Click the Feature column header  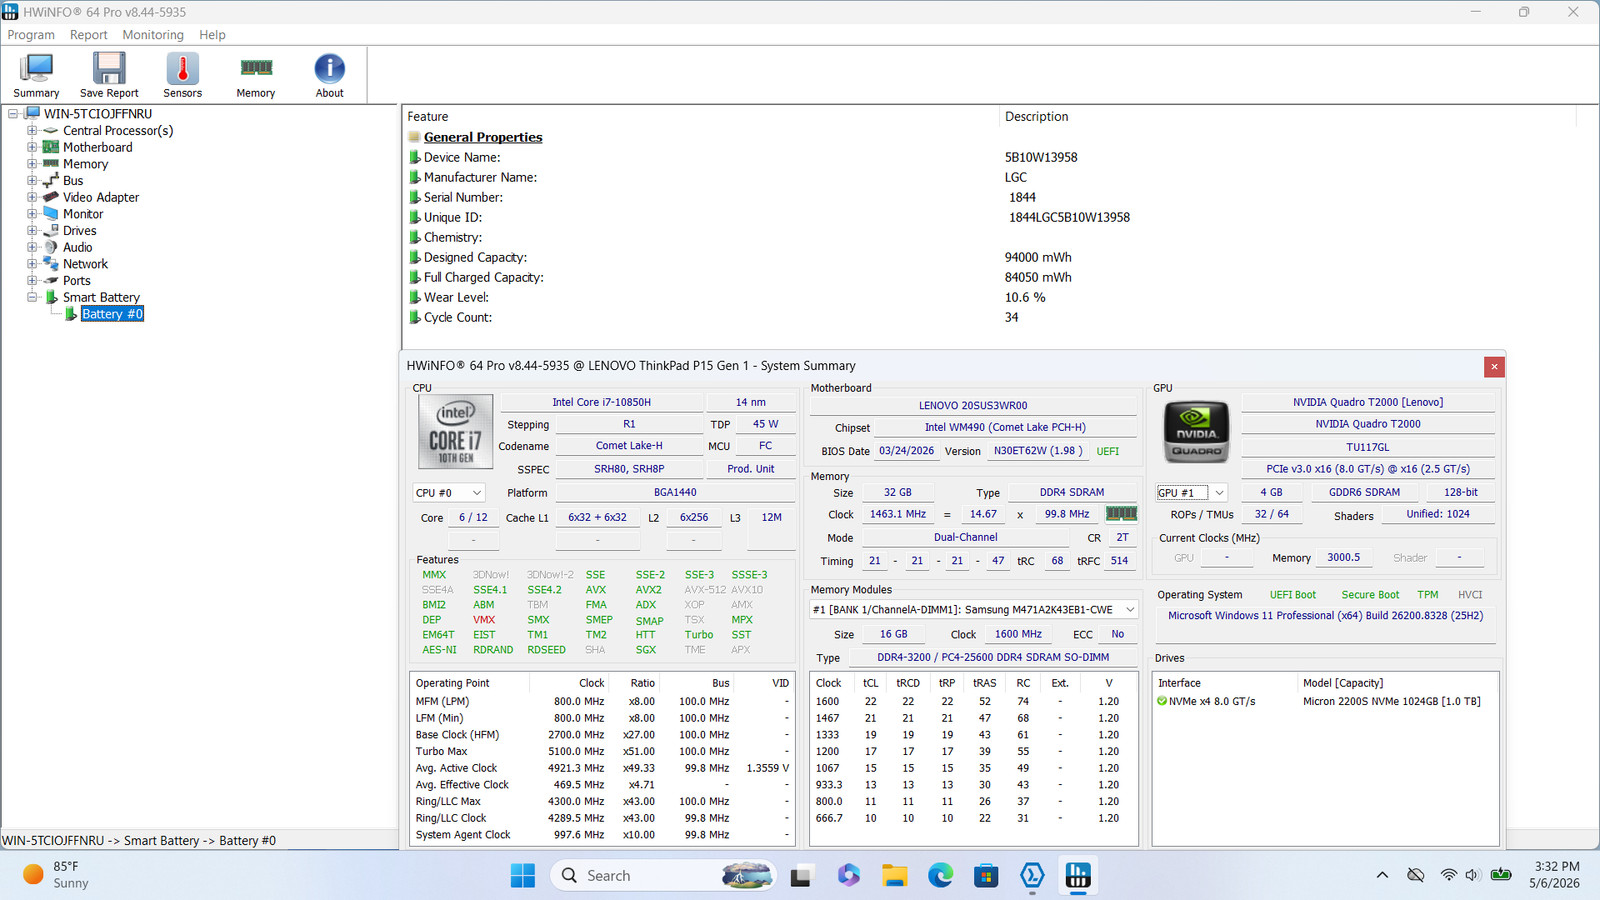700,117
